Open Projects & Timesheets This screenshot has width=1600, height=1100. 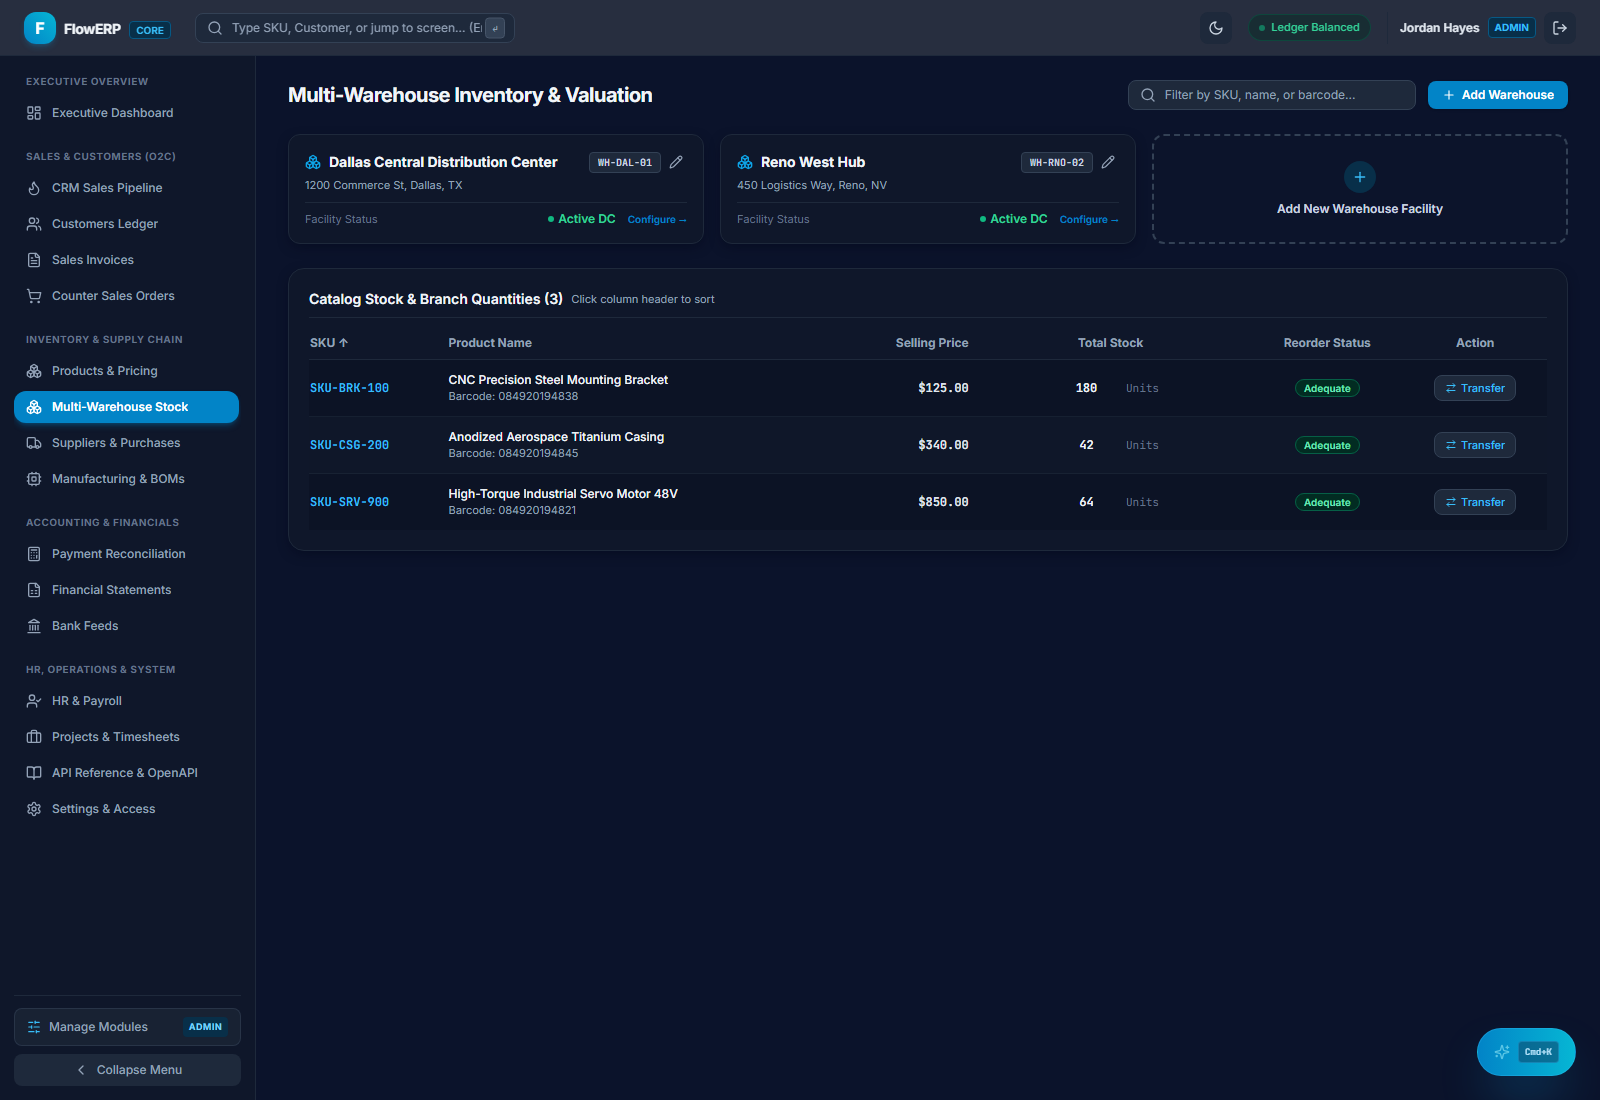(127, 737)
